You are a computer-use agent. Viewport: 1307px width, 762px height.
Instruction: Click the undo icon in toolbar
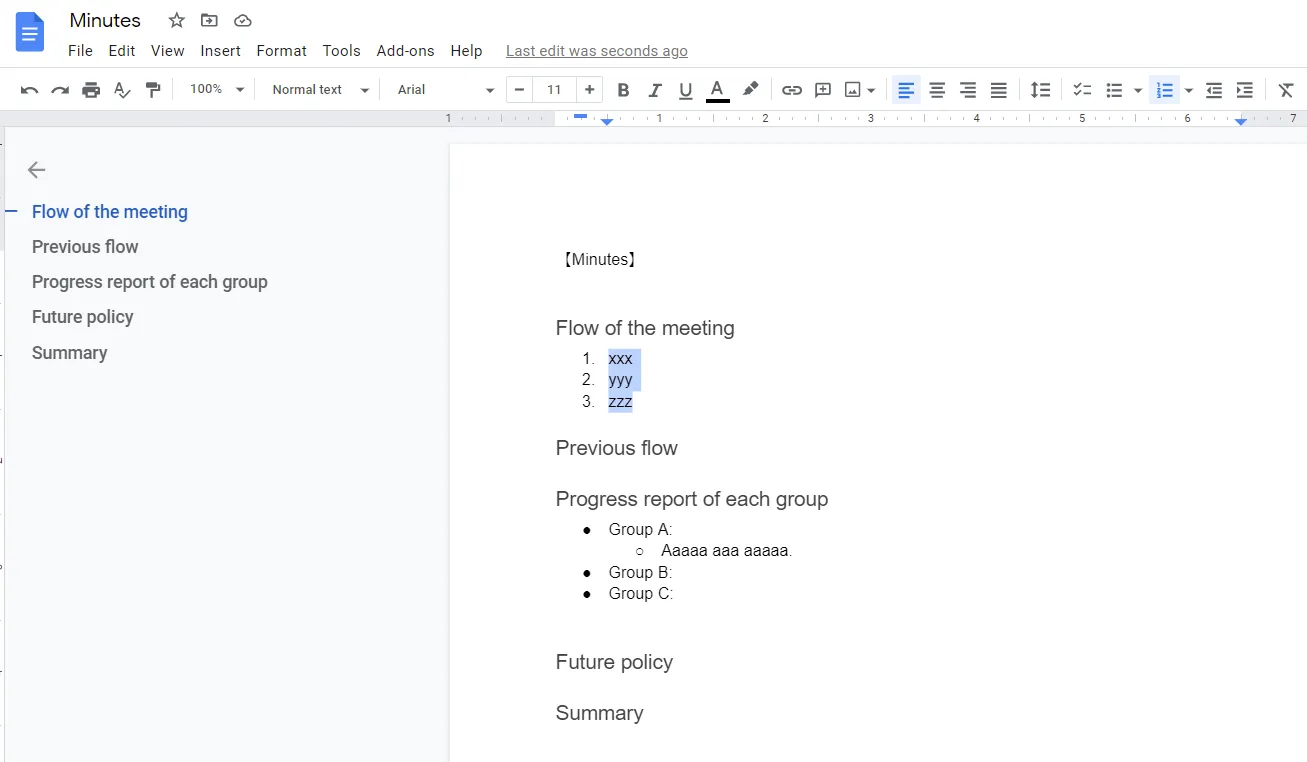tap(29, 90)
